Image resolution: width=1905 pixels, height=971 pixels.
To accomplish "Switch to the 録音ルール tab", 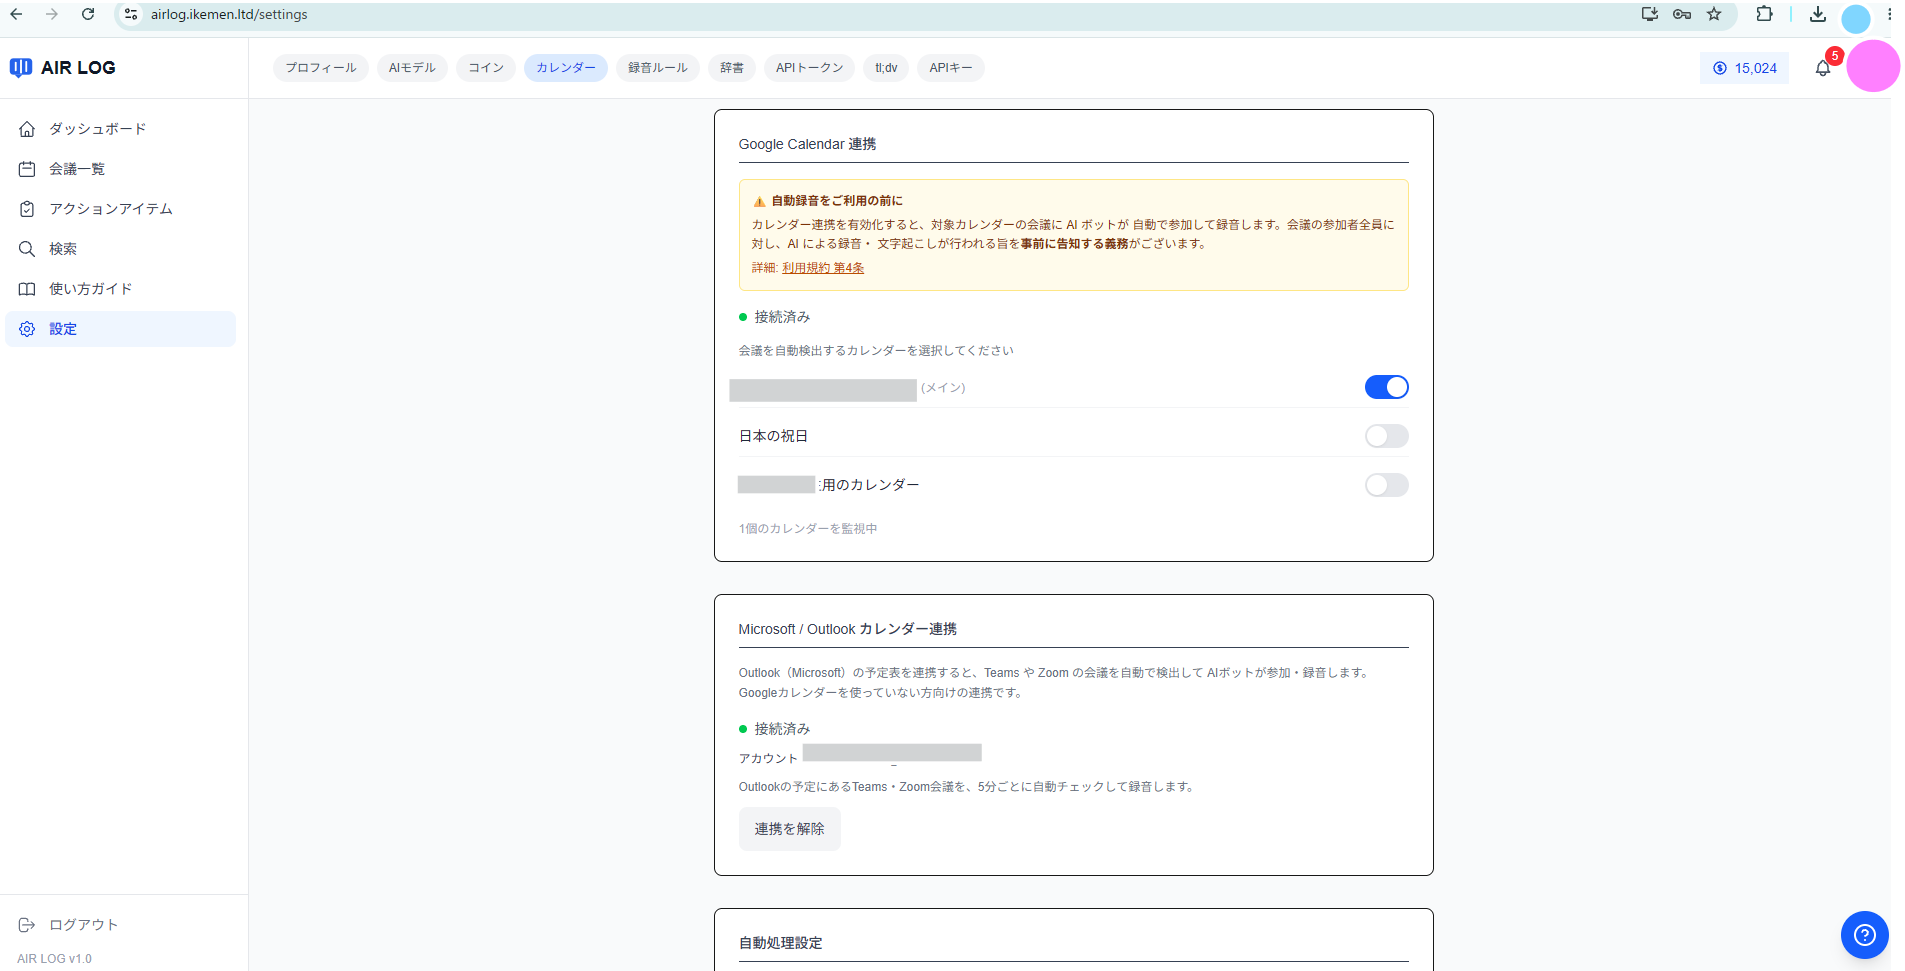I will [x=658, y=68].
